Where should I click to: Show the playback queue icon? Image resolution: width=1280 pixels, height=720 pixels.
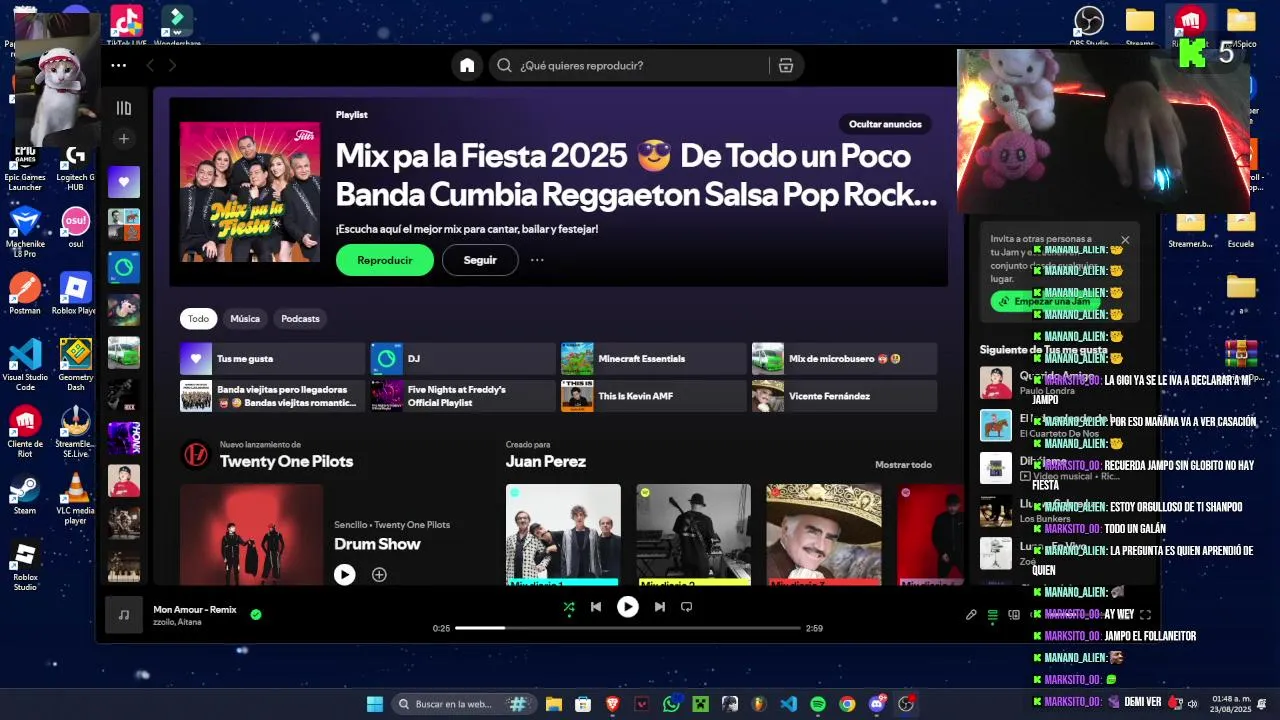(x=993, y=615)
